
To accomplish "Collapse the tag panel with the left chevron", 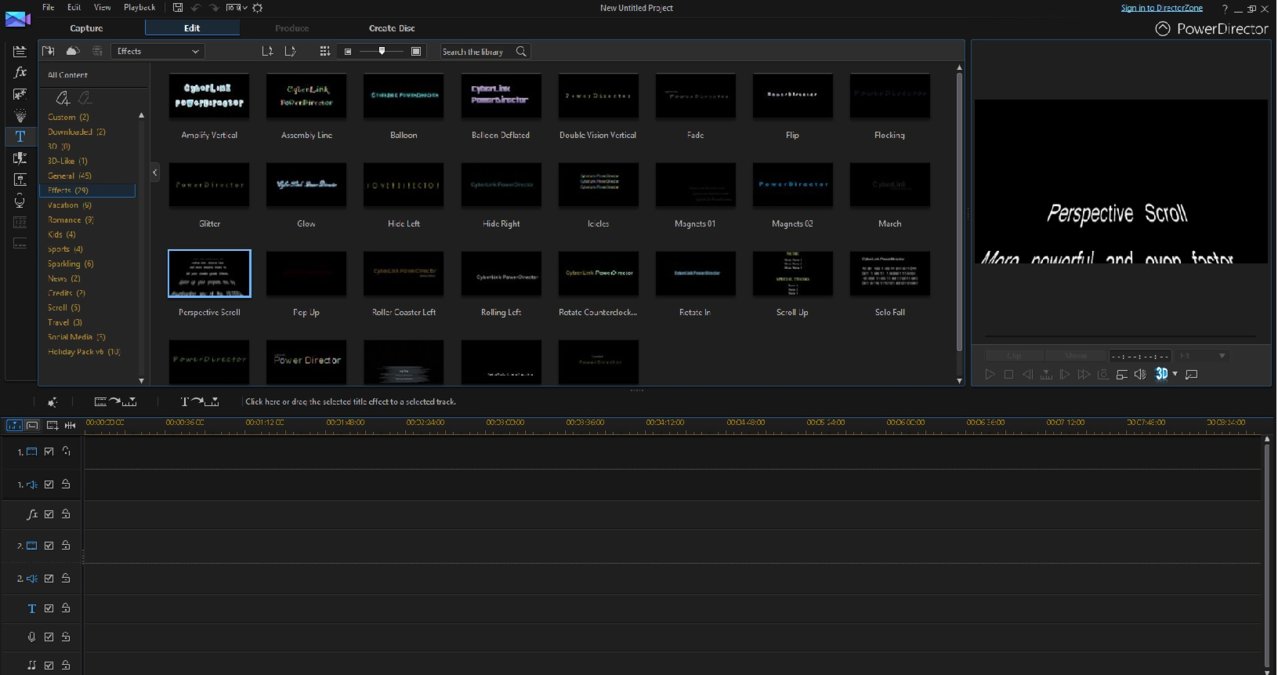I will coord(155,172).
